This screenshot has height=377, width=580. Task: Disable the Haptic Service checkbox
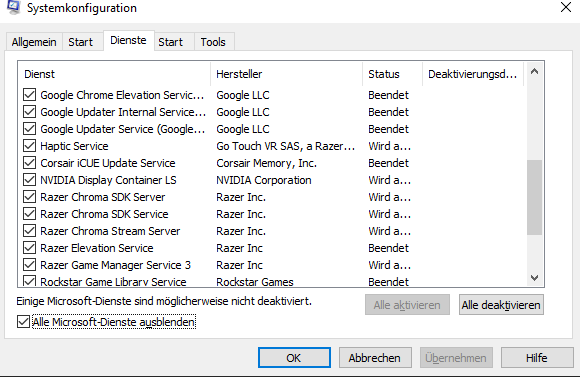30,146
